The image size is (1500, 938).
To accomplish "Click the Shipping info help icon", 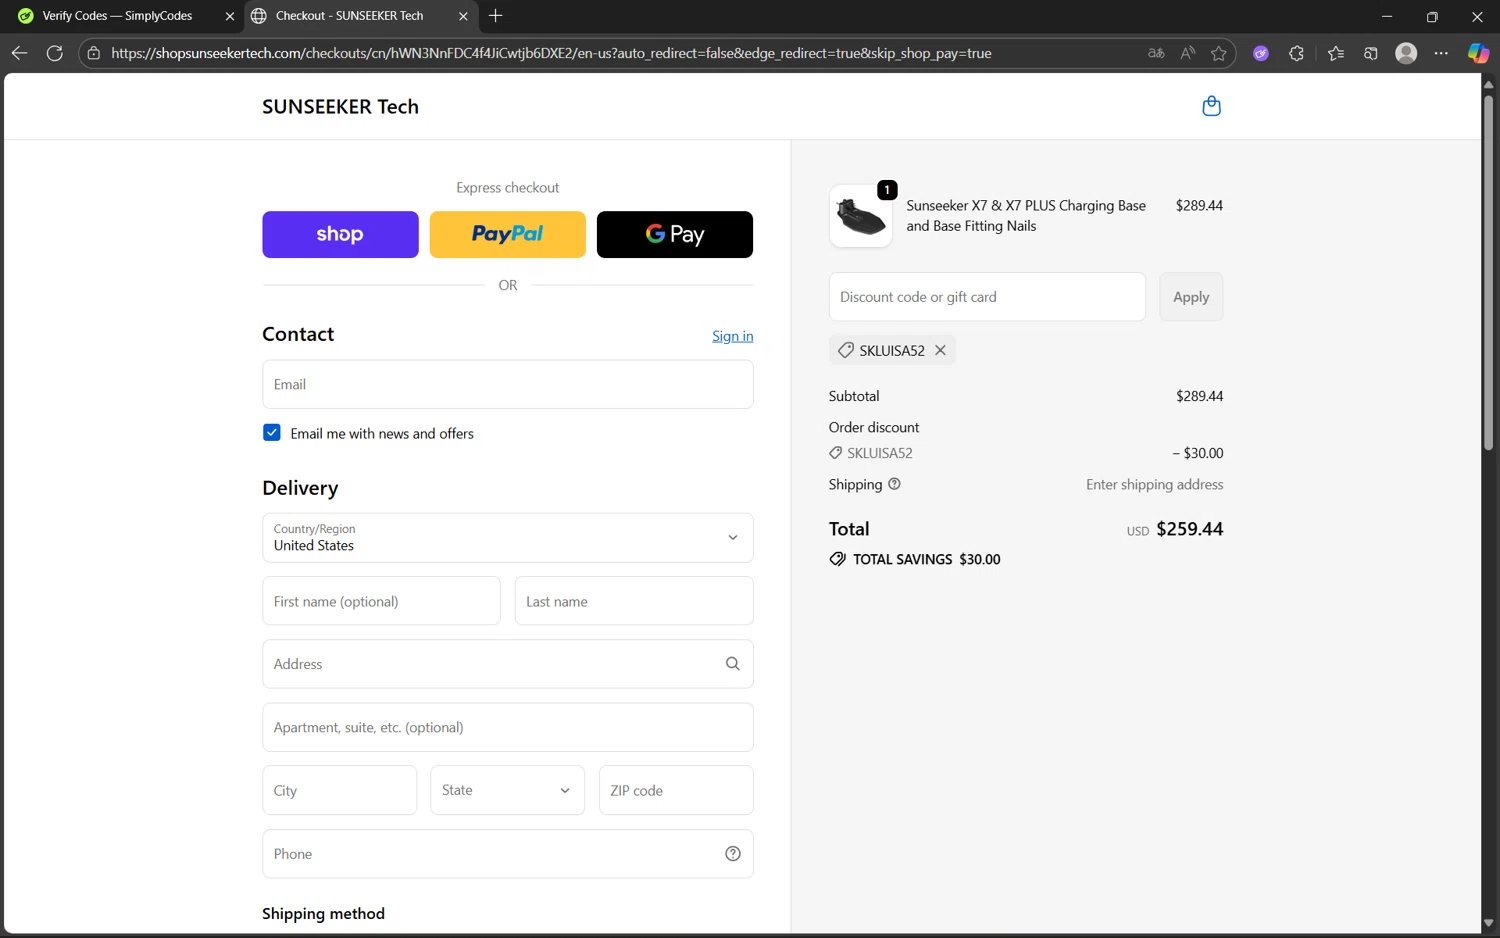I will point(894,484).
